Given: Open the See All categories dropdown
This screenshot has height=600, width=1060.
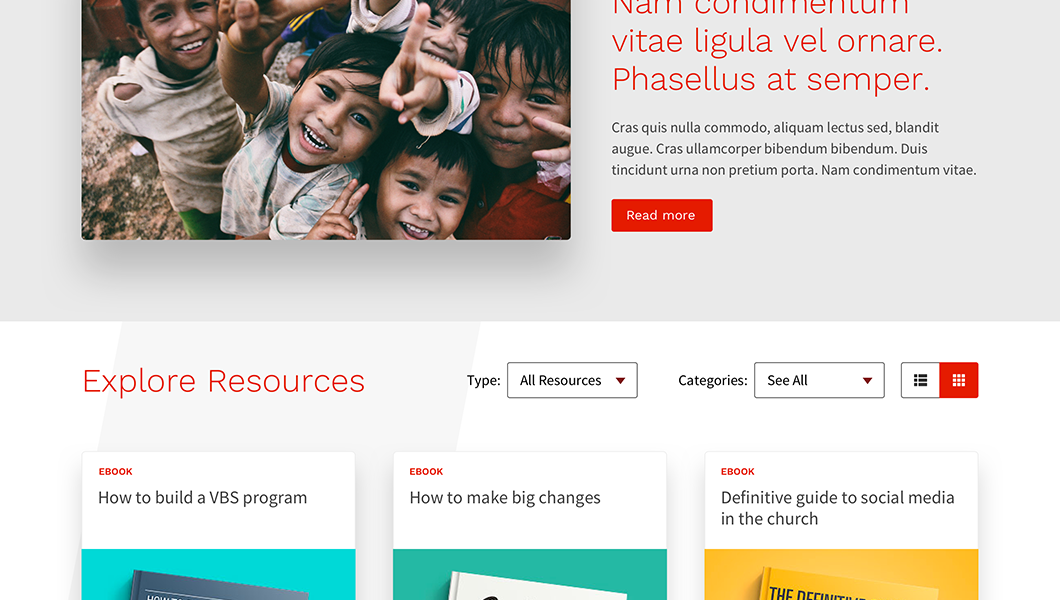Looking at the screenshot, I should 819,380.
